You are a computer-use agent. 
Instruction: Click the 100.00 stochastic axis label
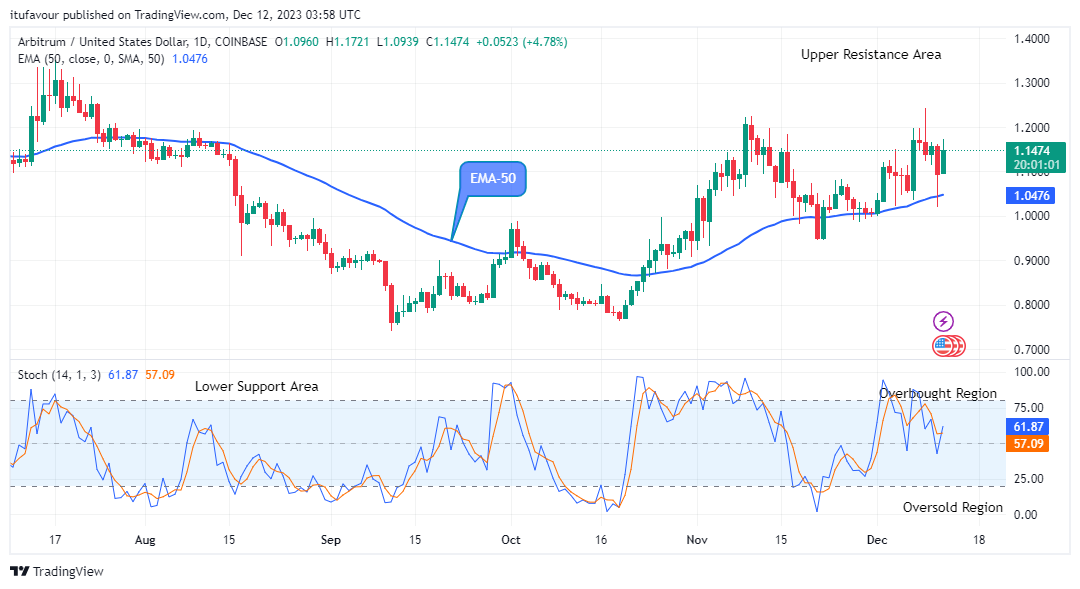click(1032, 372)
